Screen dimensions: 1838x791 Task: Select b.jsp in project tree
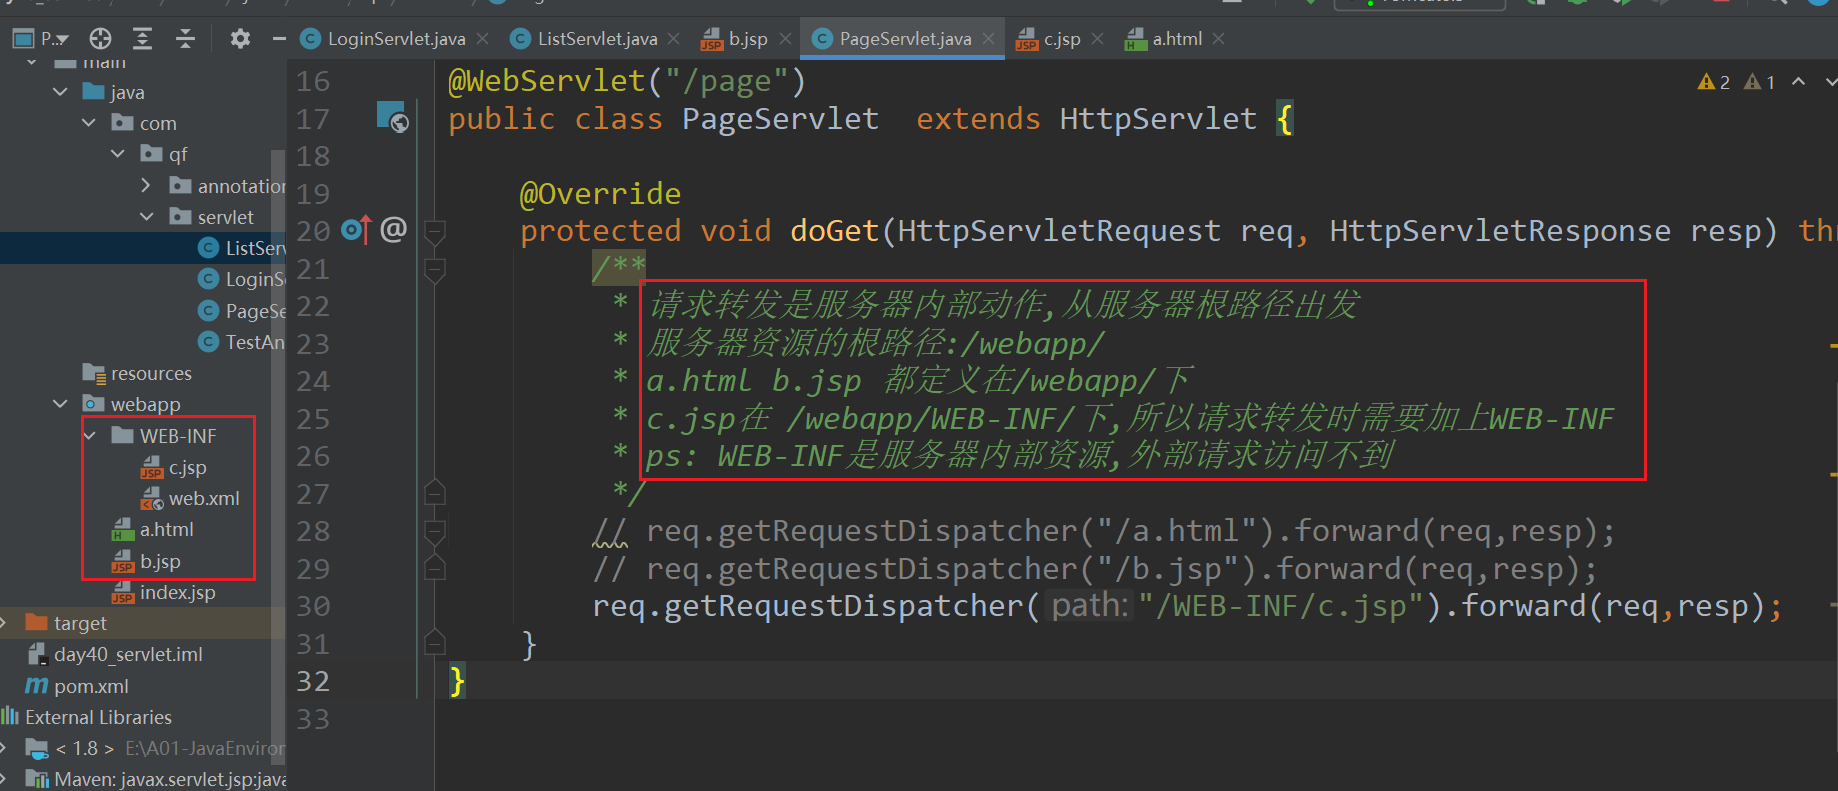[x=146, y=561]
